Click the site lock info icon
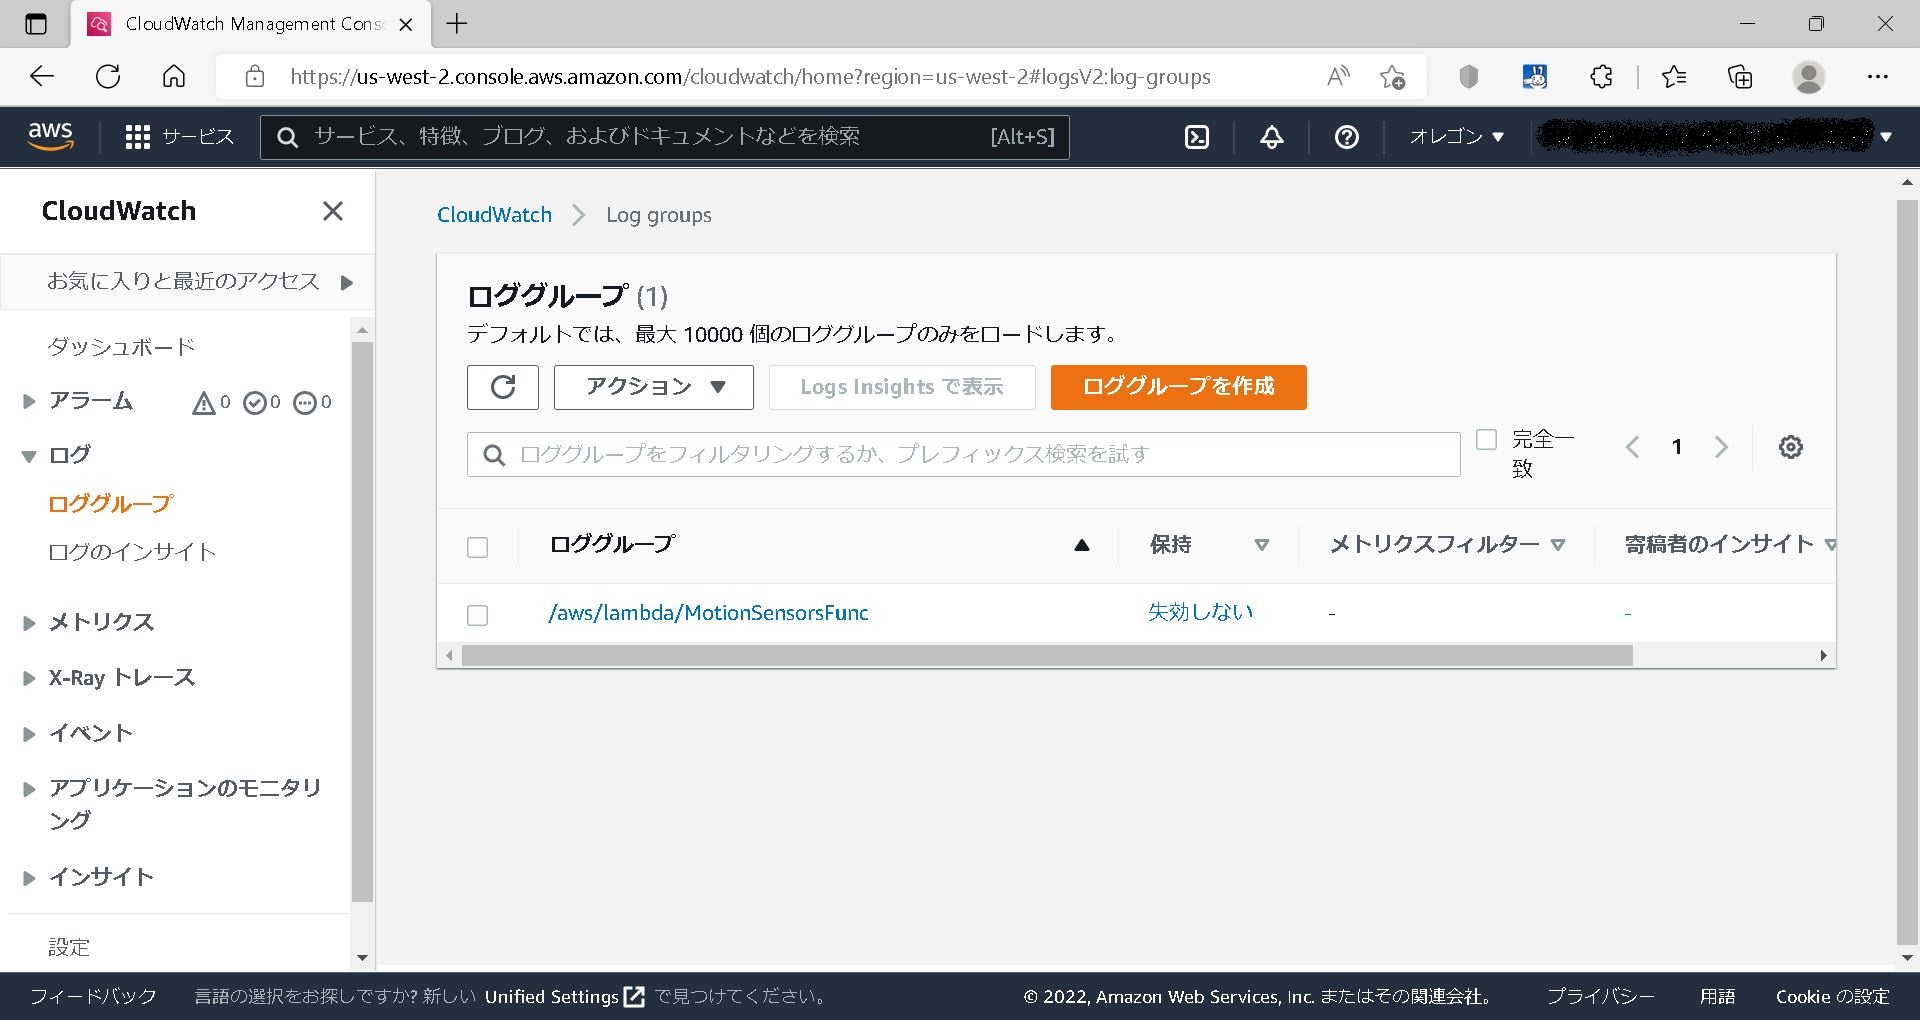 [x=255, y=76]
